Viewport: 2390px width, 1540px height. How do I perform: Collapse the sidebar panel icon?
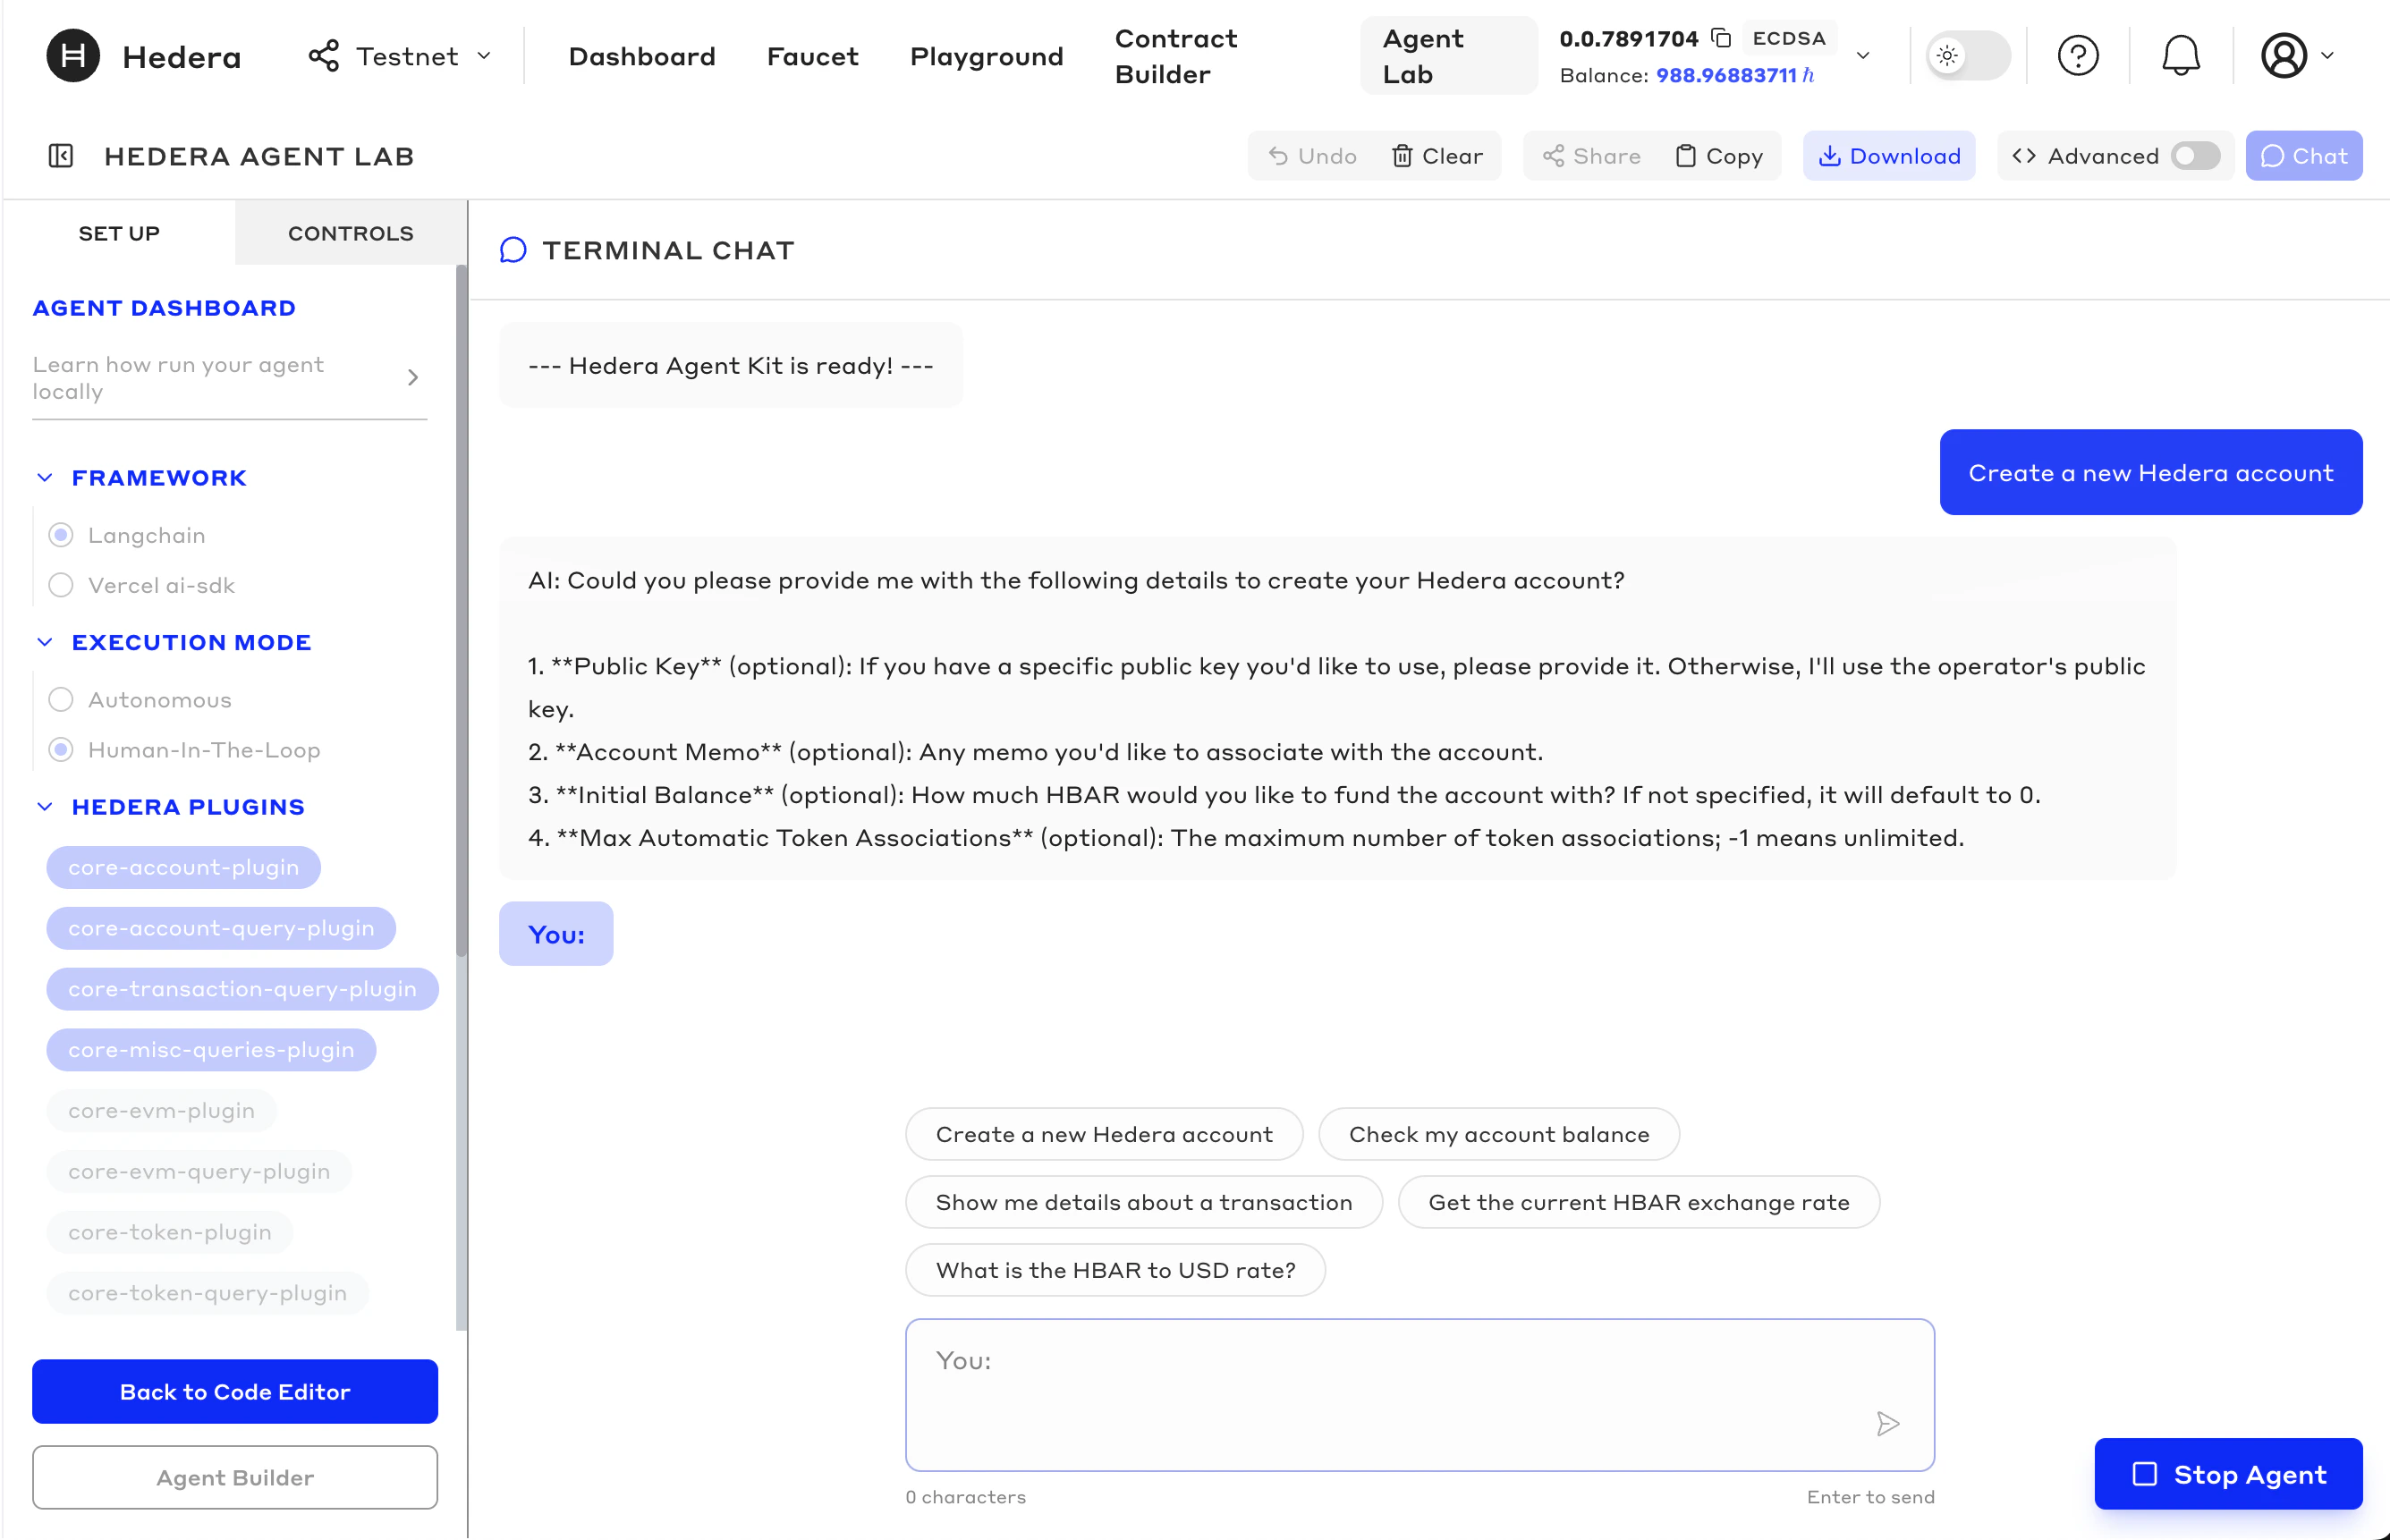click(x=61, y=156)
